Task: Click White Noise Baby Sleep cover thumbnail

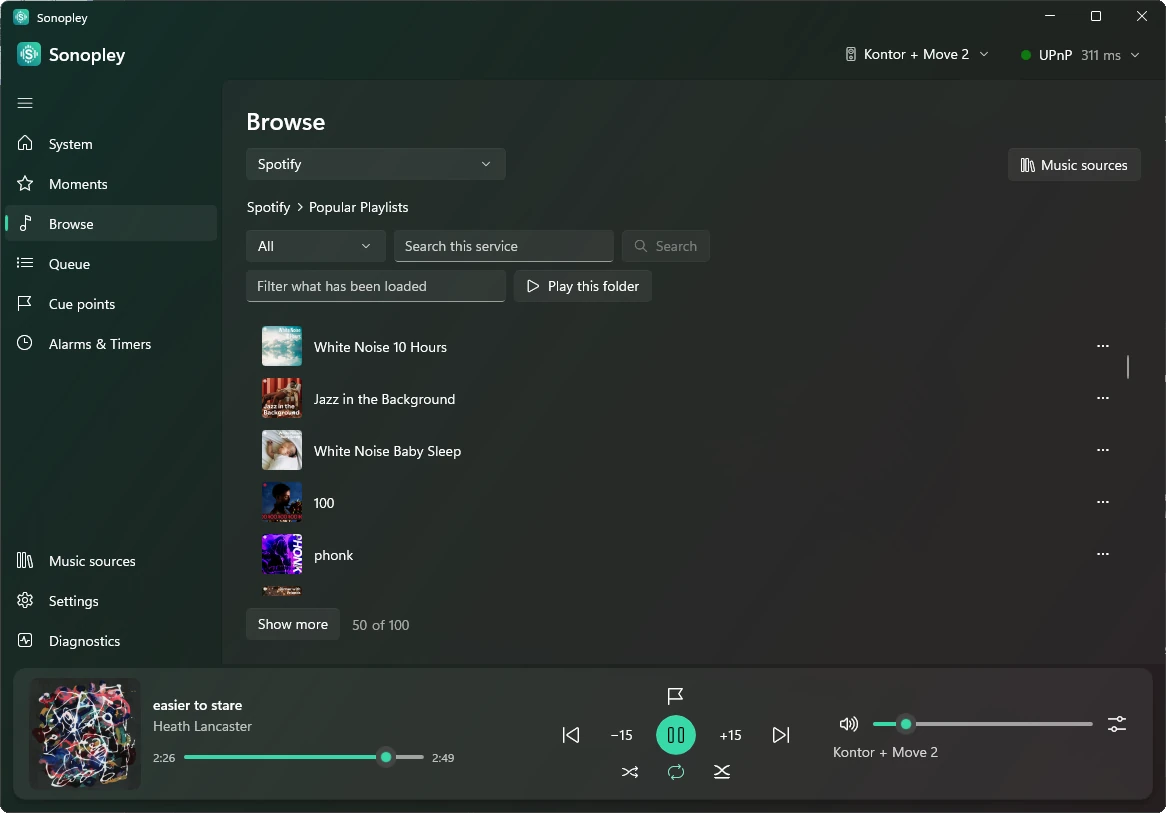Action: [282, 450]
